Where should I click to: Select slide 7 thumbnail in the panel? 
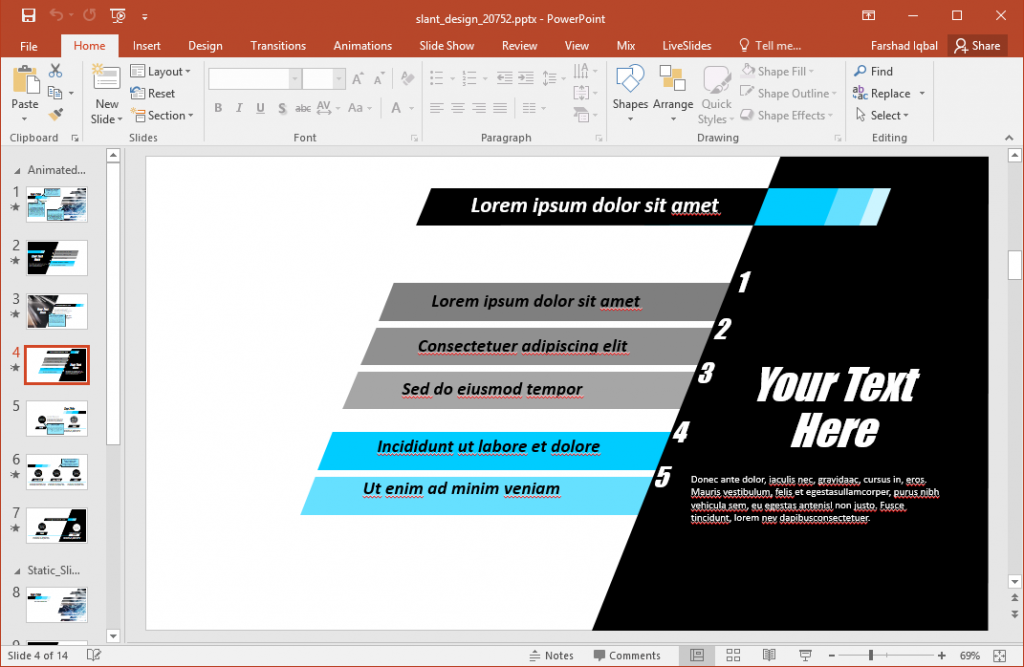point(57,525)
